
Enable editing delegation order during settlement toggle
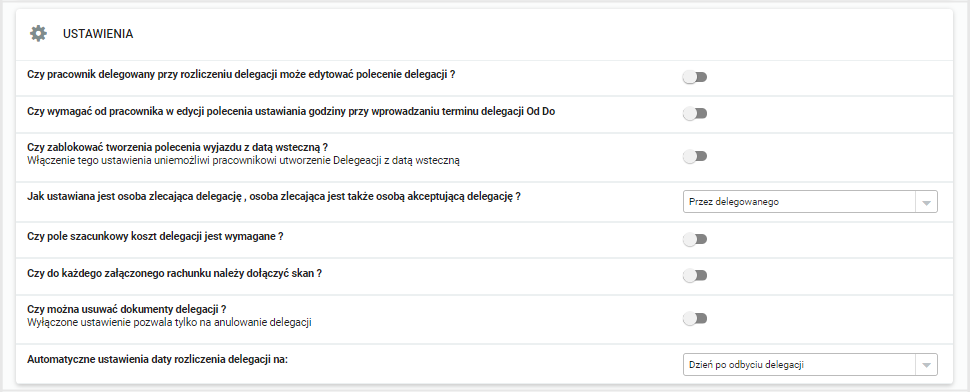(695, 77)
